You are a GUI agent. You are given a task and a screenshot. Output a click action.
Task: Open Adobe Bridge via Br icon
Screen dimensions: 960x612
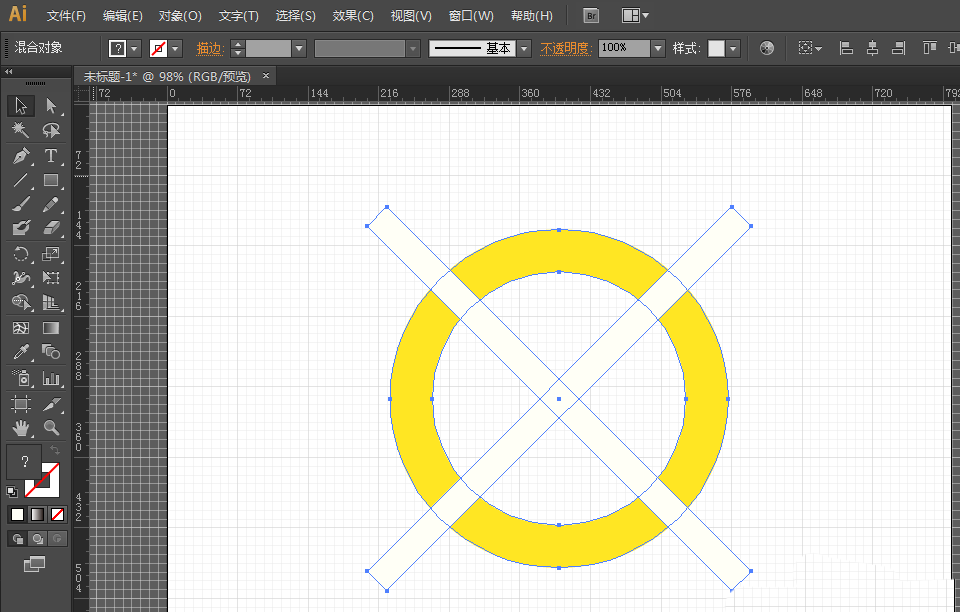[591, 16]
